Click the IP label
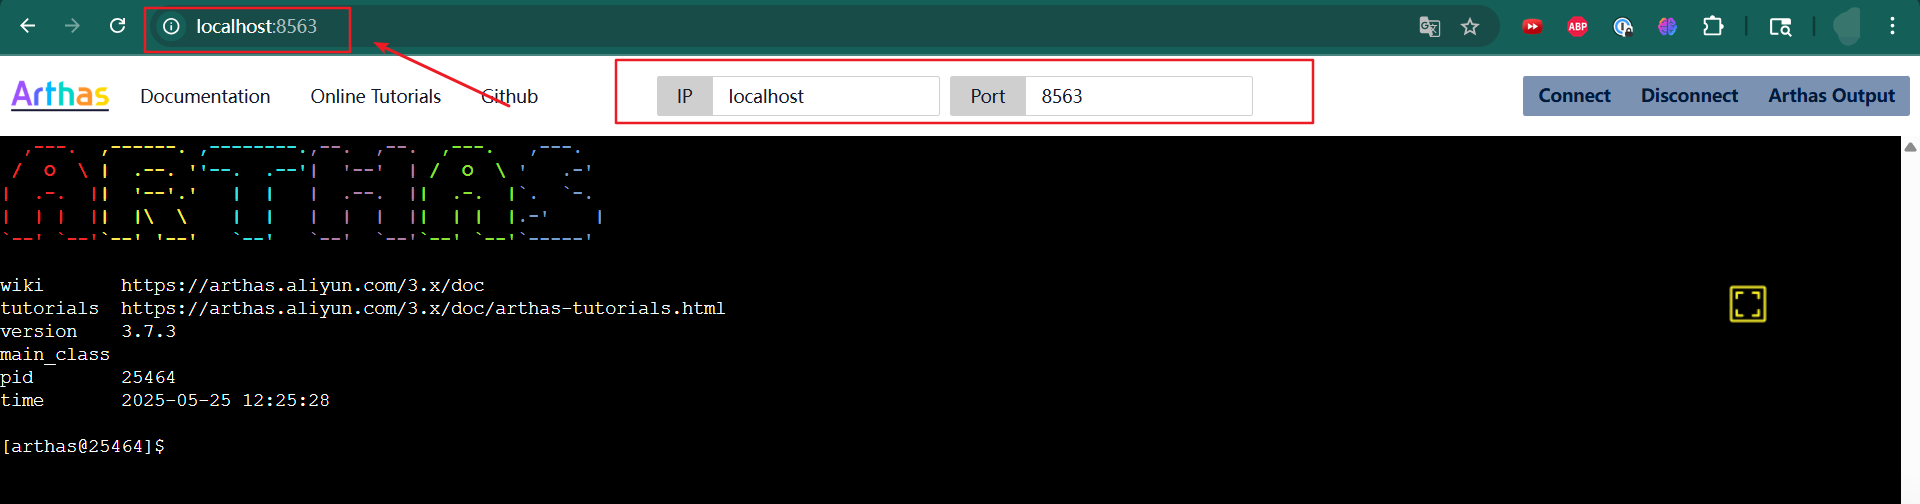Image resolution: width=1920 pixels, height=504 pixels. coord(685,96)
